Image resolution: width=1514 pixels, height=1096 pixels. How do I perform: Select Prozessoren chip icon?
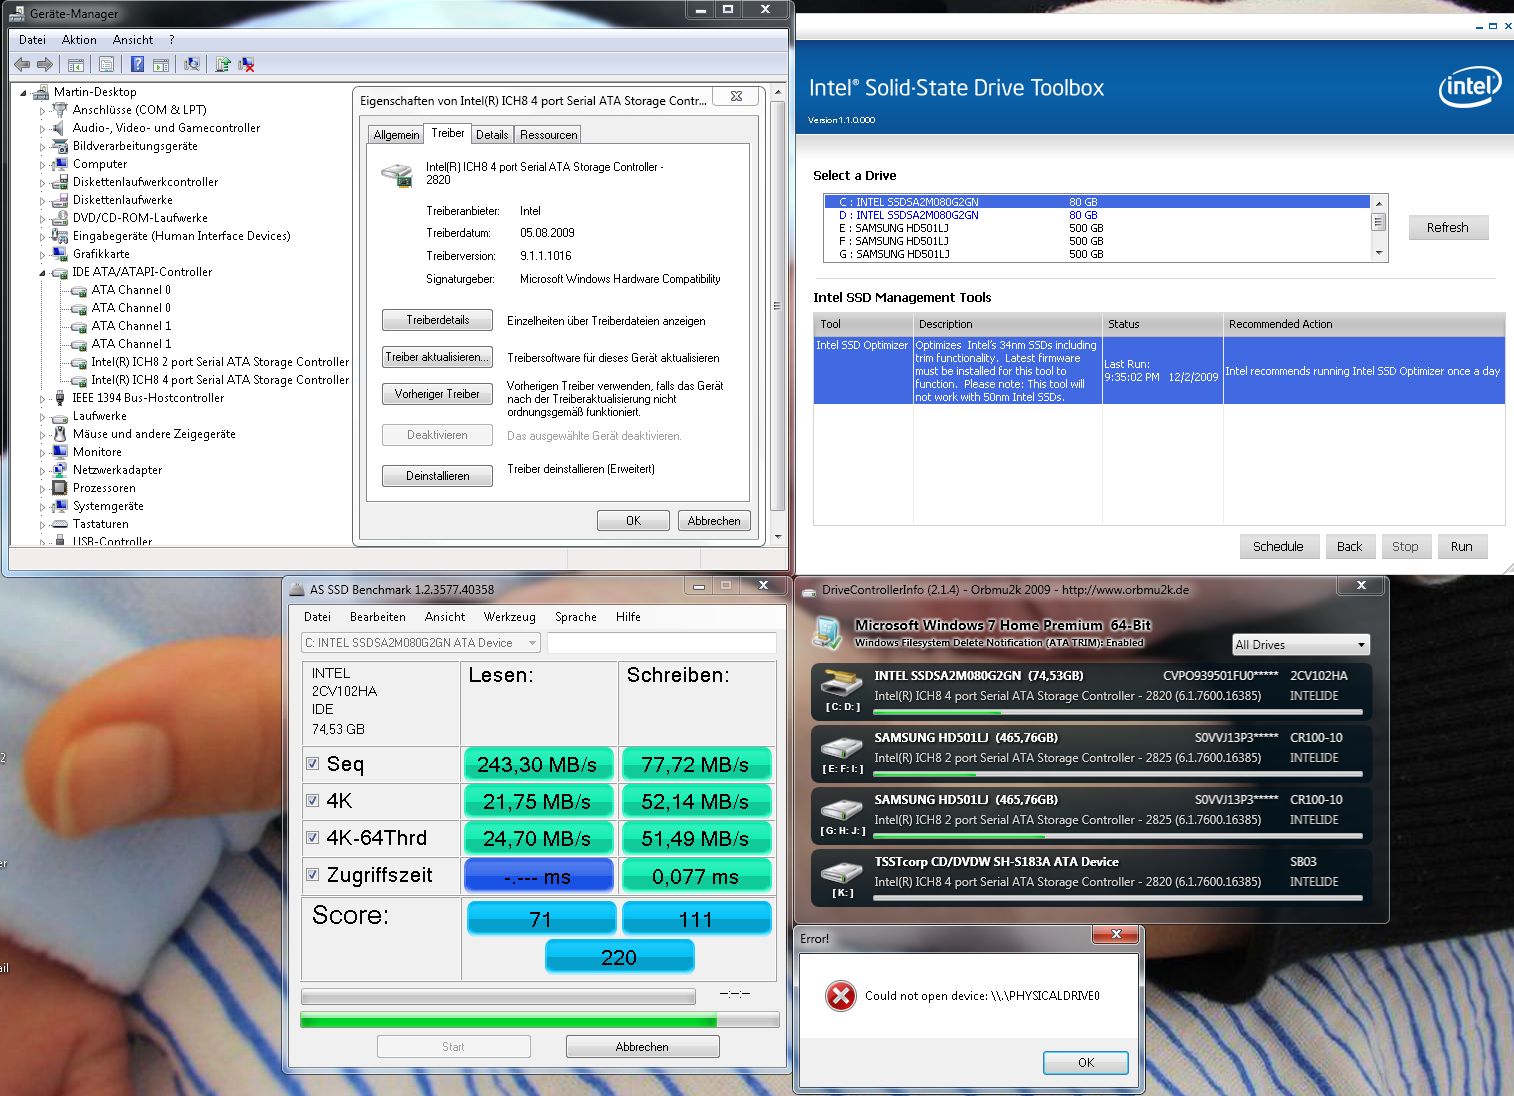(60, 488)
